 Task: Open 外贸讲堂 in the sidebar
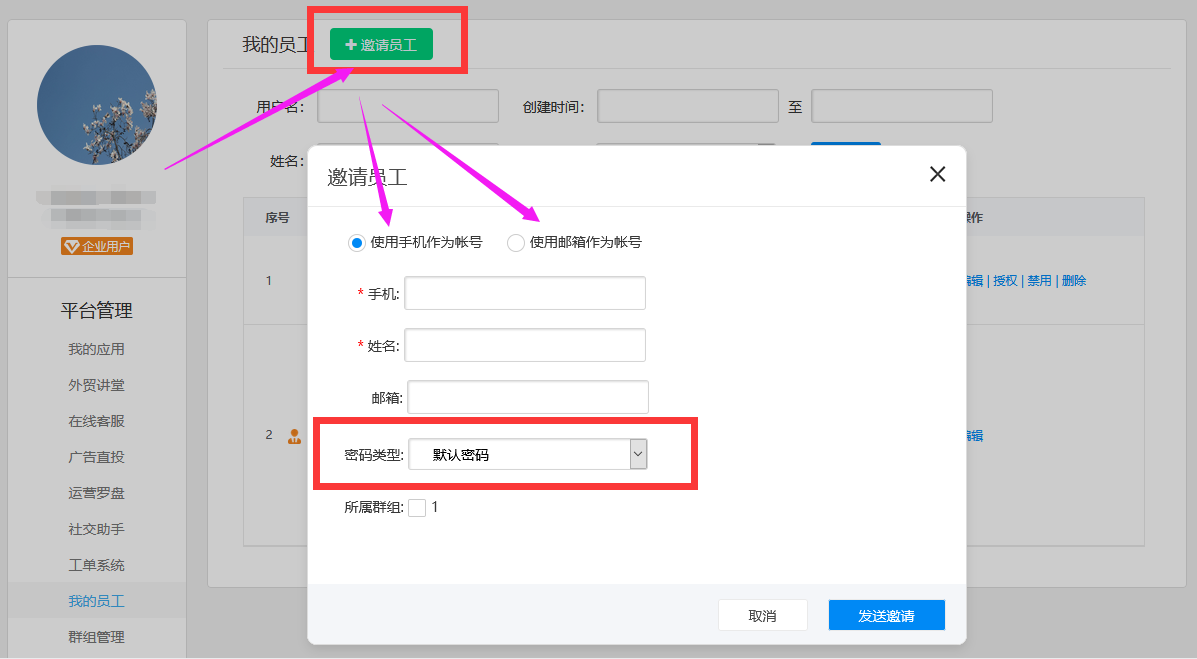[x=96, y=384]
